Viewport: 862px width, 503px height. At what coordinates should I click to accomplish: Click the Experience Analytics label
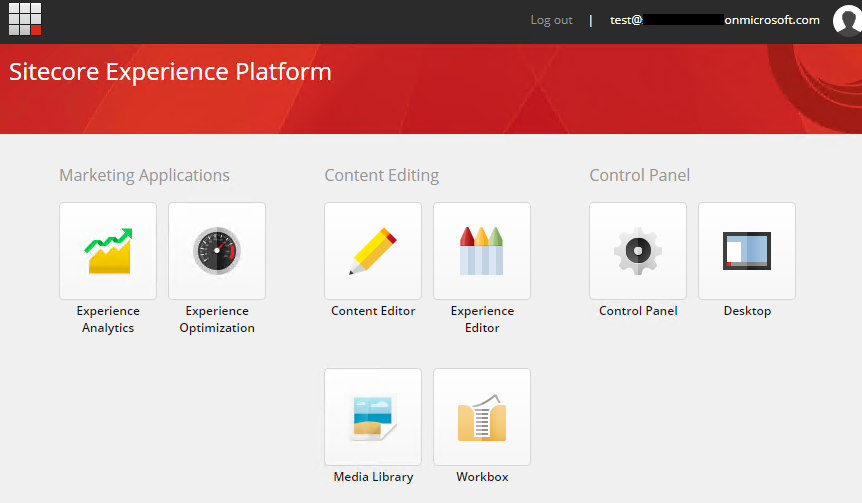108,319
